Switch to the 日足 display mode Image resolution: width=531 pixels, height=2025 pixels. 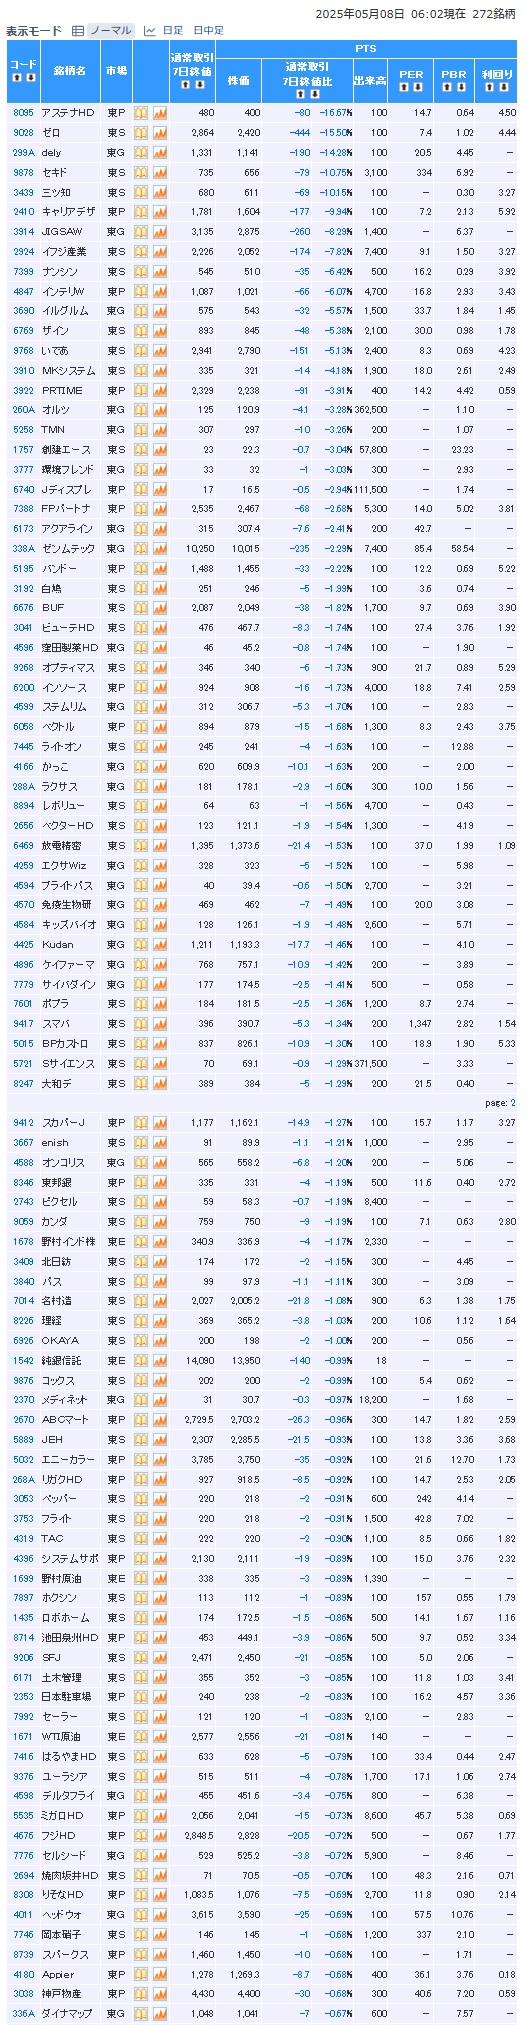(x=172, y=31)
